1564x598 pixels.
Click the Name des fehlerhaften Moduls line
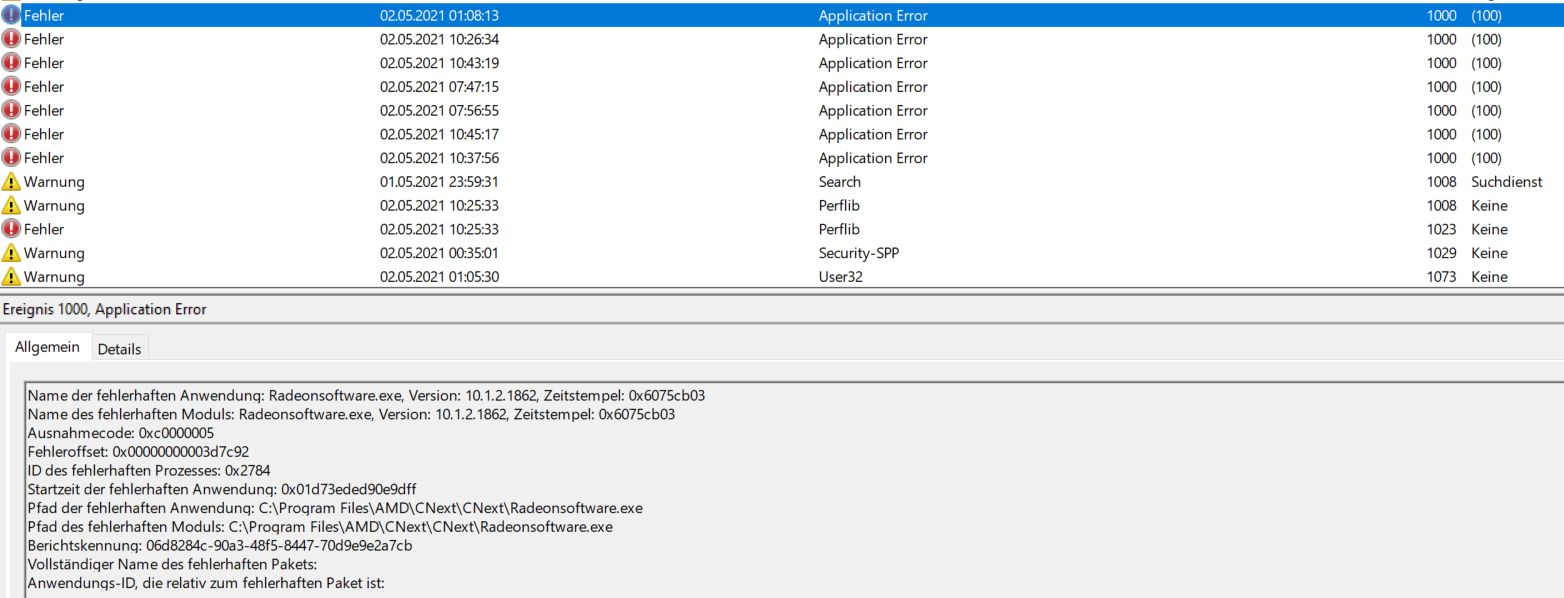(351, 414)
